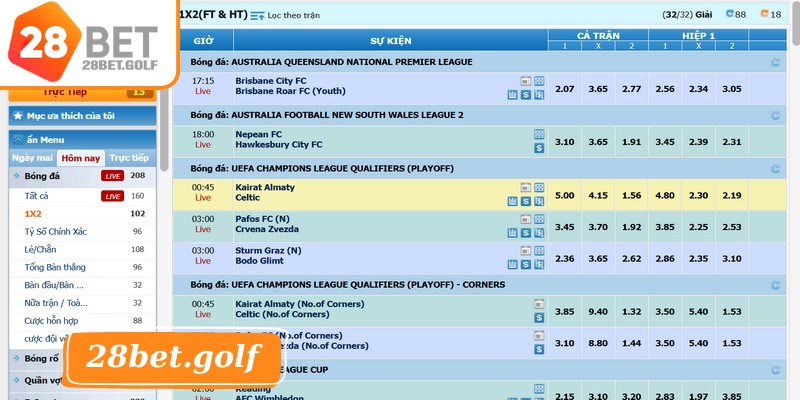The width and height of the screenshot is (800, 400).
Task: Open the Giải league selector (32/32)
Action: coord(687,15)
